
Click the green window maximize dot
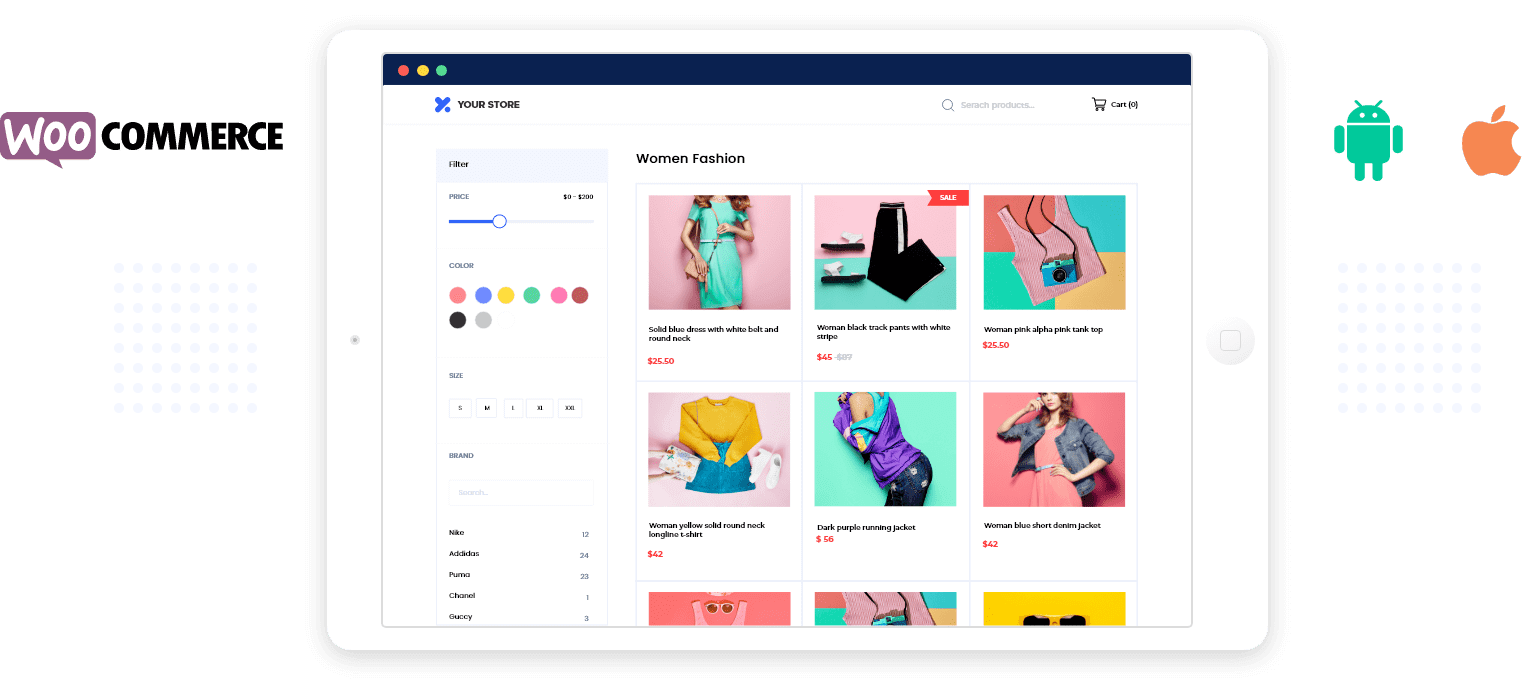(x=442, y=70)
